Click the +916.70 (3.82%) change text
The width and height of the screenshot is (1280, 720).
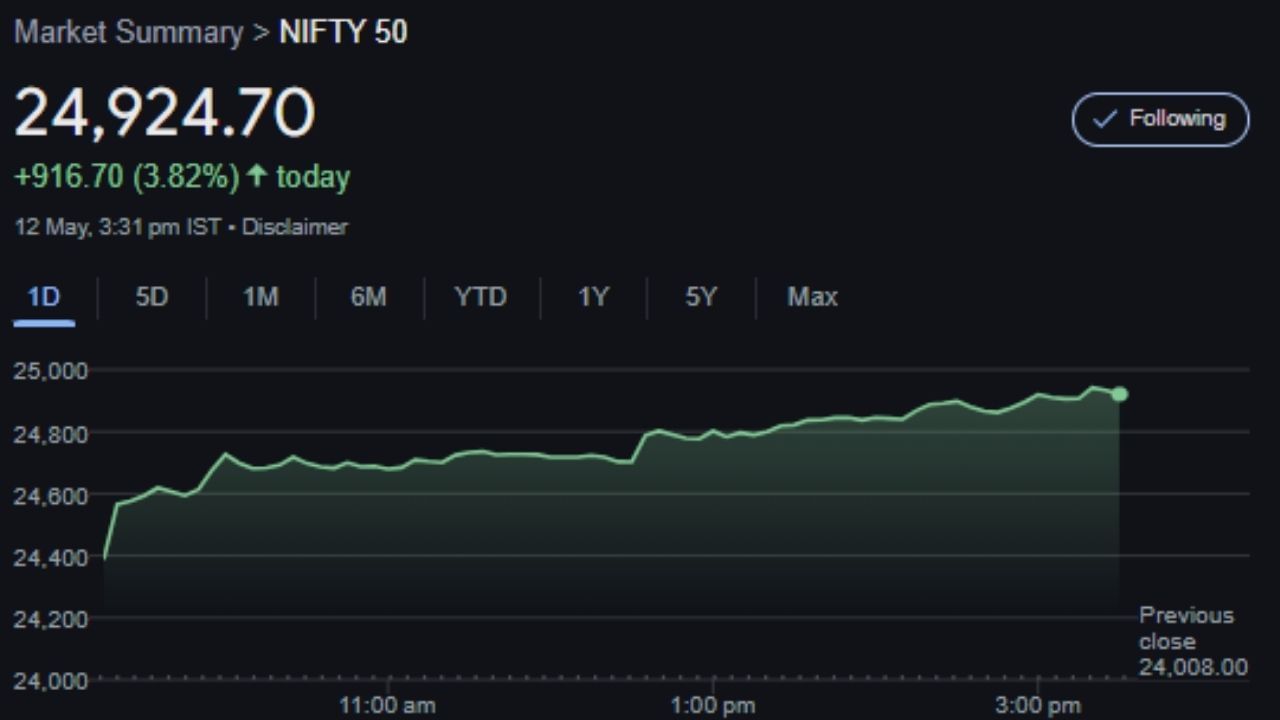coord(126,178)
